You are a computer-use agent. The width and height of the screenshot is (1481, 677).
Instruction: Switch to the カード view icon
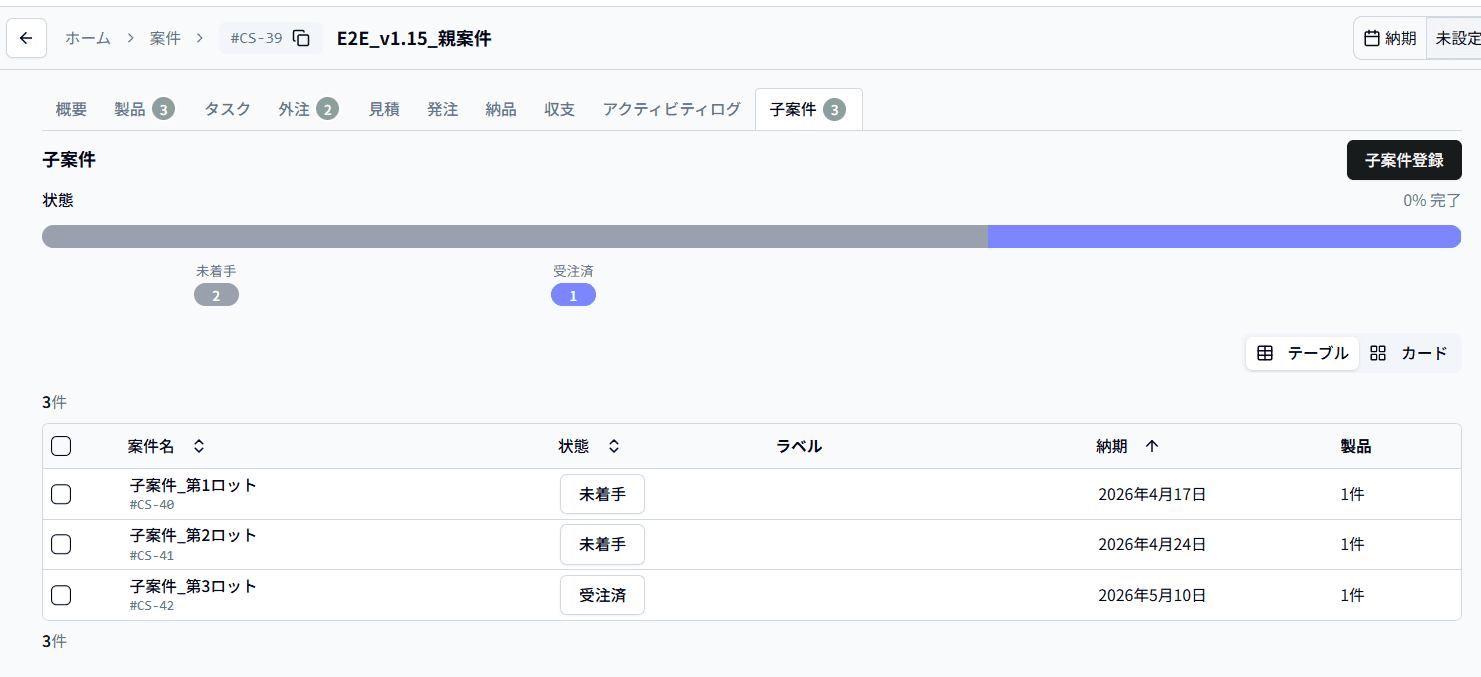1410,353
